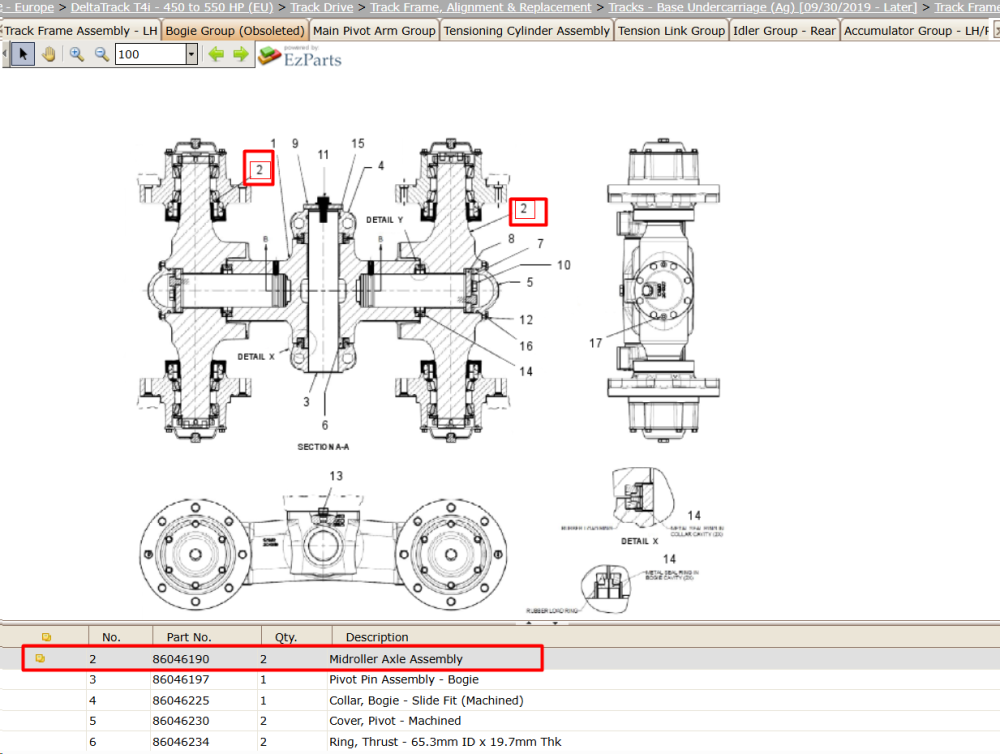Sort by the No. column header
This screenshot has height=754, width=1000.
tap(111, 637)
